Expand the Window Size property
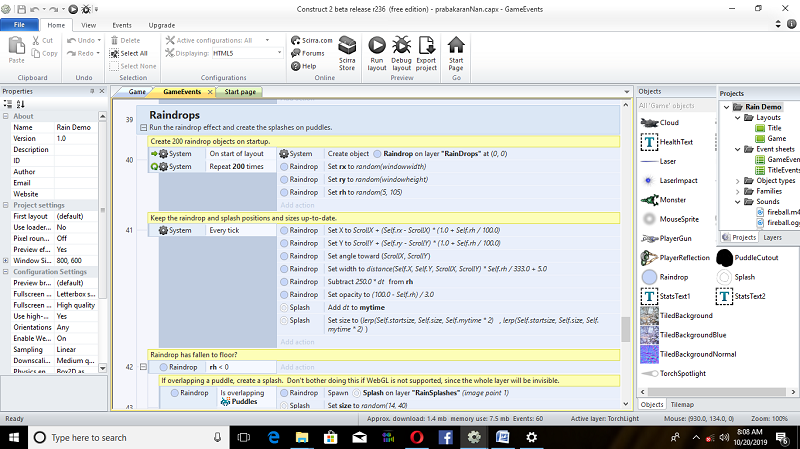This screenshot has width=800, height=449. pos(6,260)
